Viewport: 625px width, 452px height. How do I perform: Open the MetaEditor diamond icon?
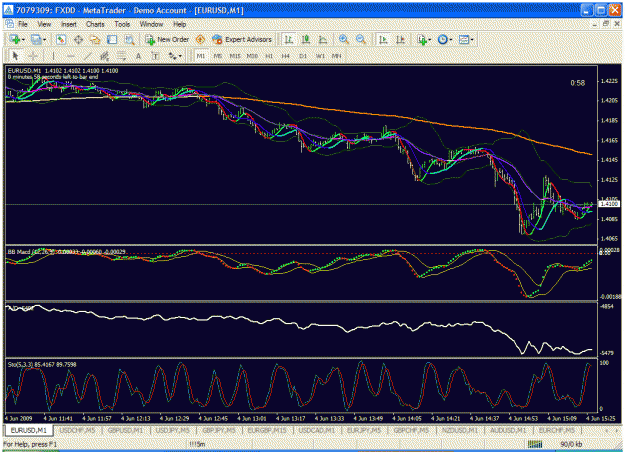pos(200,39)
